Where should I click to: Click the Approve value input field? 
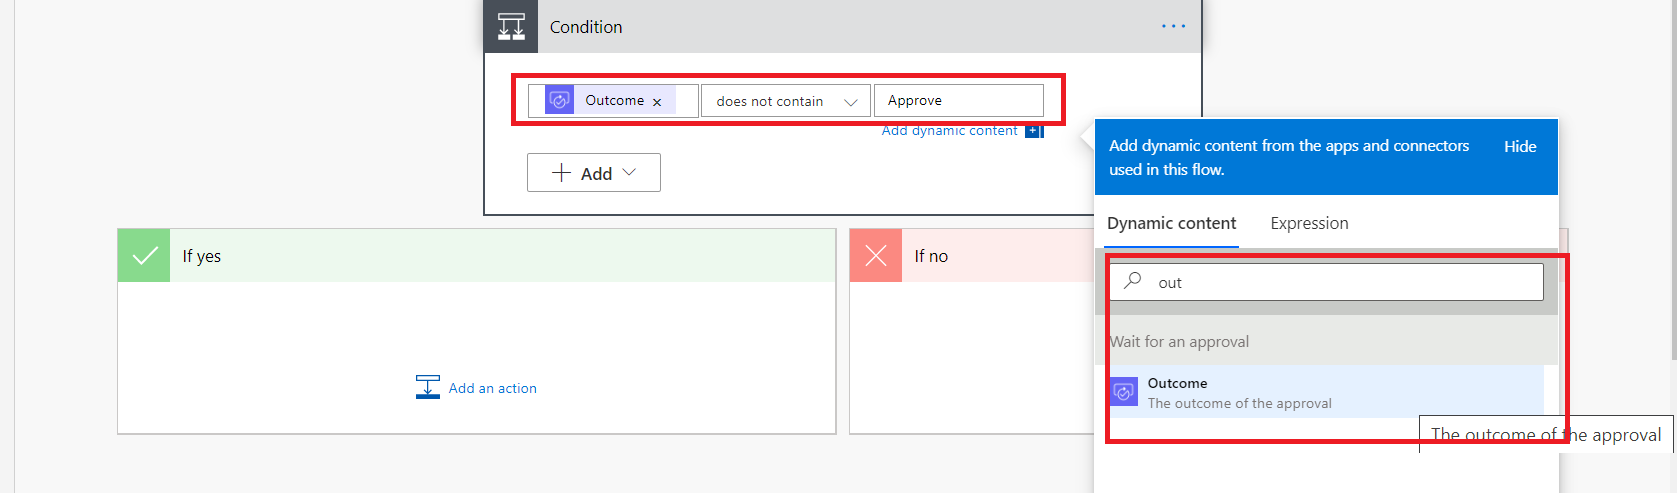coord(957,101)
